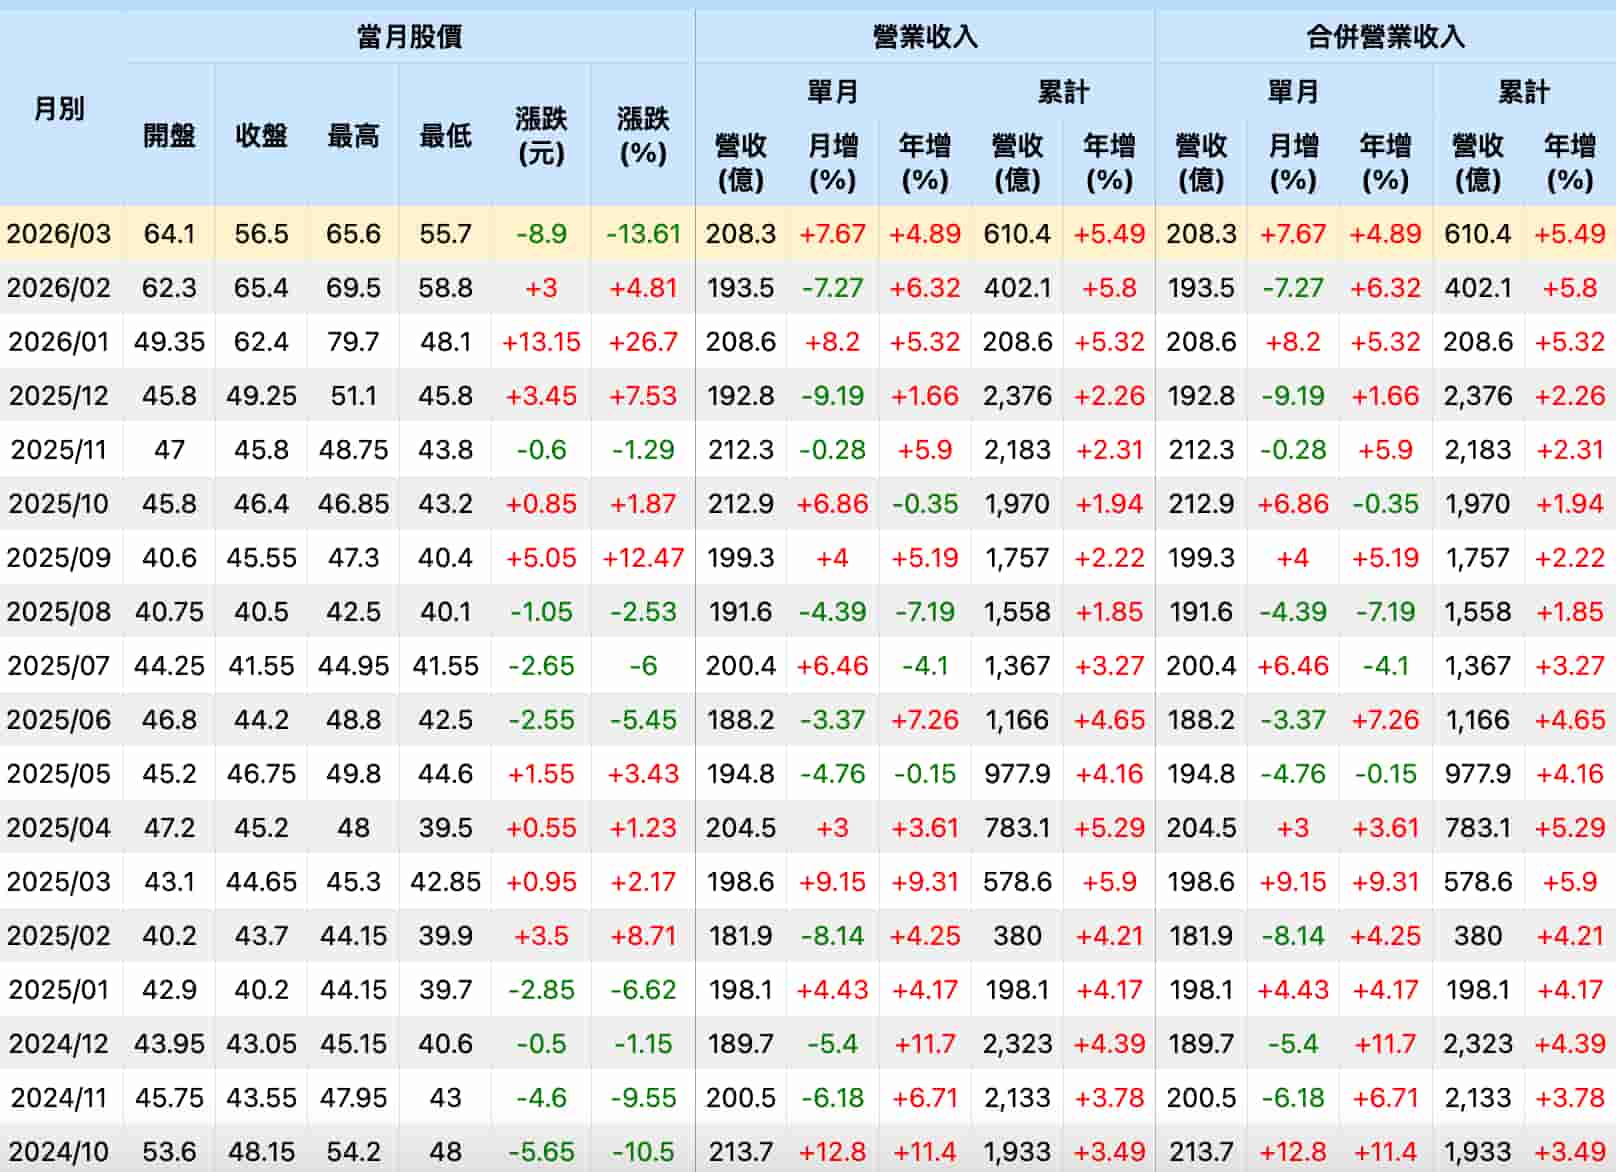This screenshot has height=1172, width=1616.
Task: Click the 最高 column header
Action: (x=353, y=135)
